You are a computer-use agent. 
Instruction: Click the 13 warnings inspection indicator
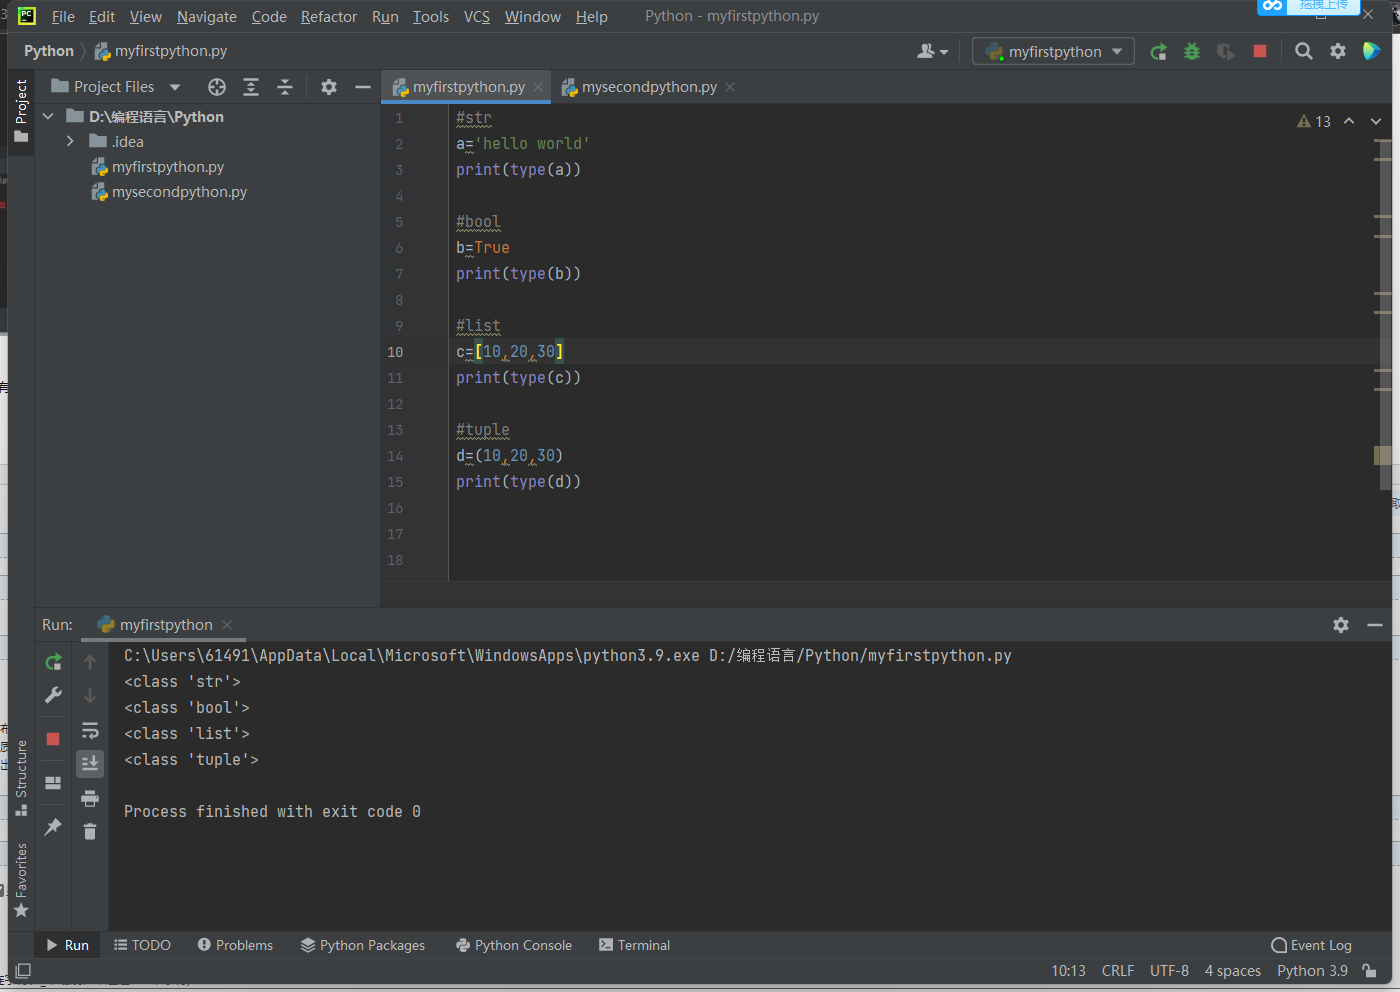pos(1314,121)
